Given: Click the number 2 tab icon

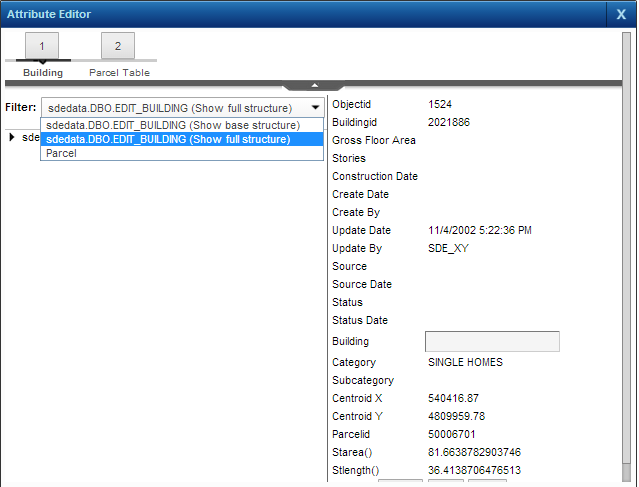Looking at the screenshot, I should tap(118, 46).
